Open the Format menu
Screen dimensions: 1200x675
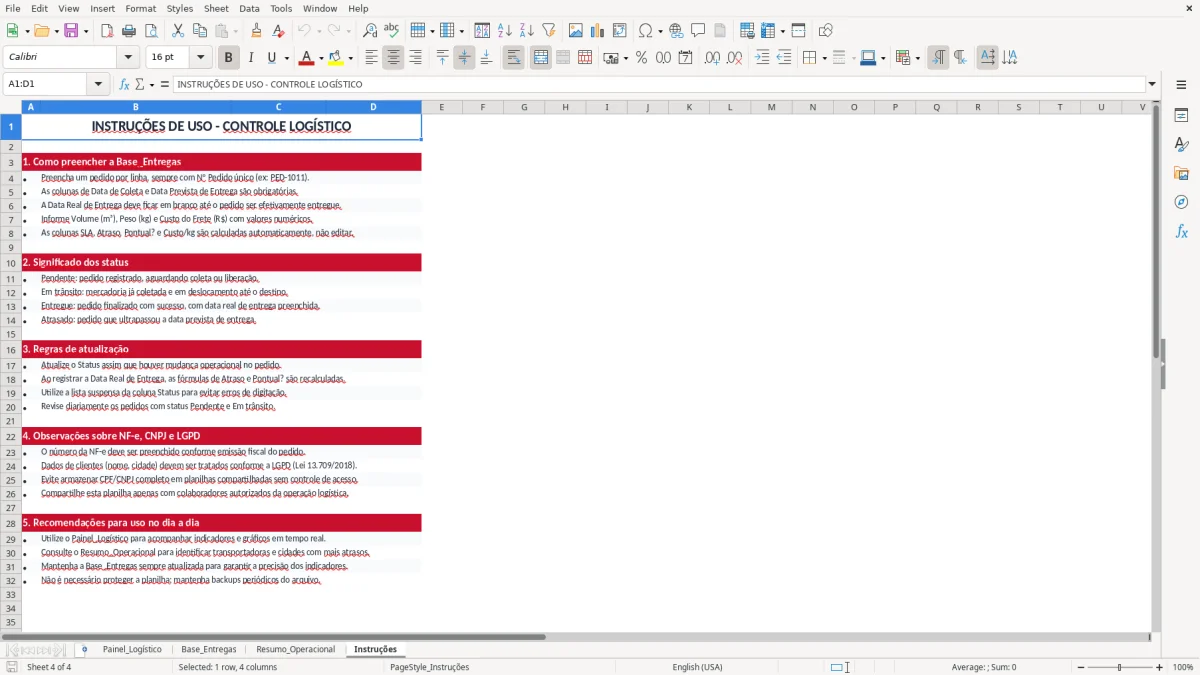pos(141,8)
